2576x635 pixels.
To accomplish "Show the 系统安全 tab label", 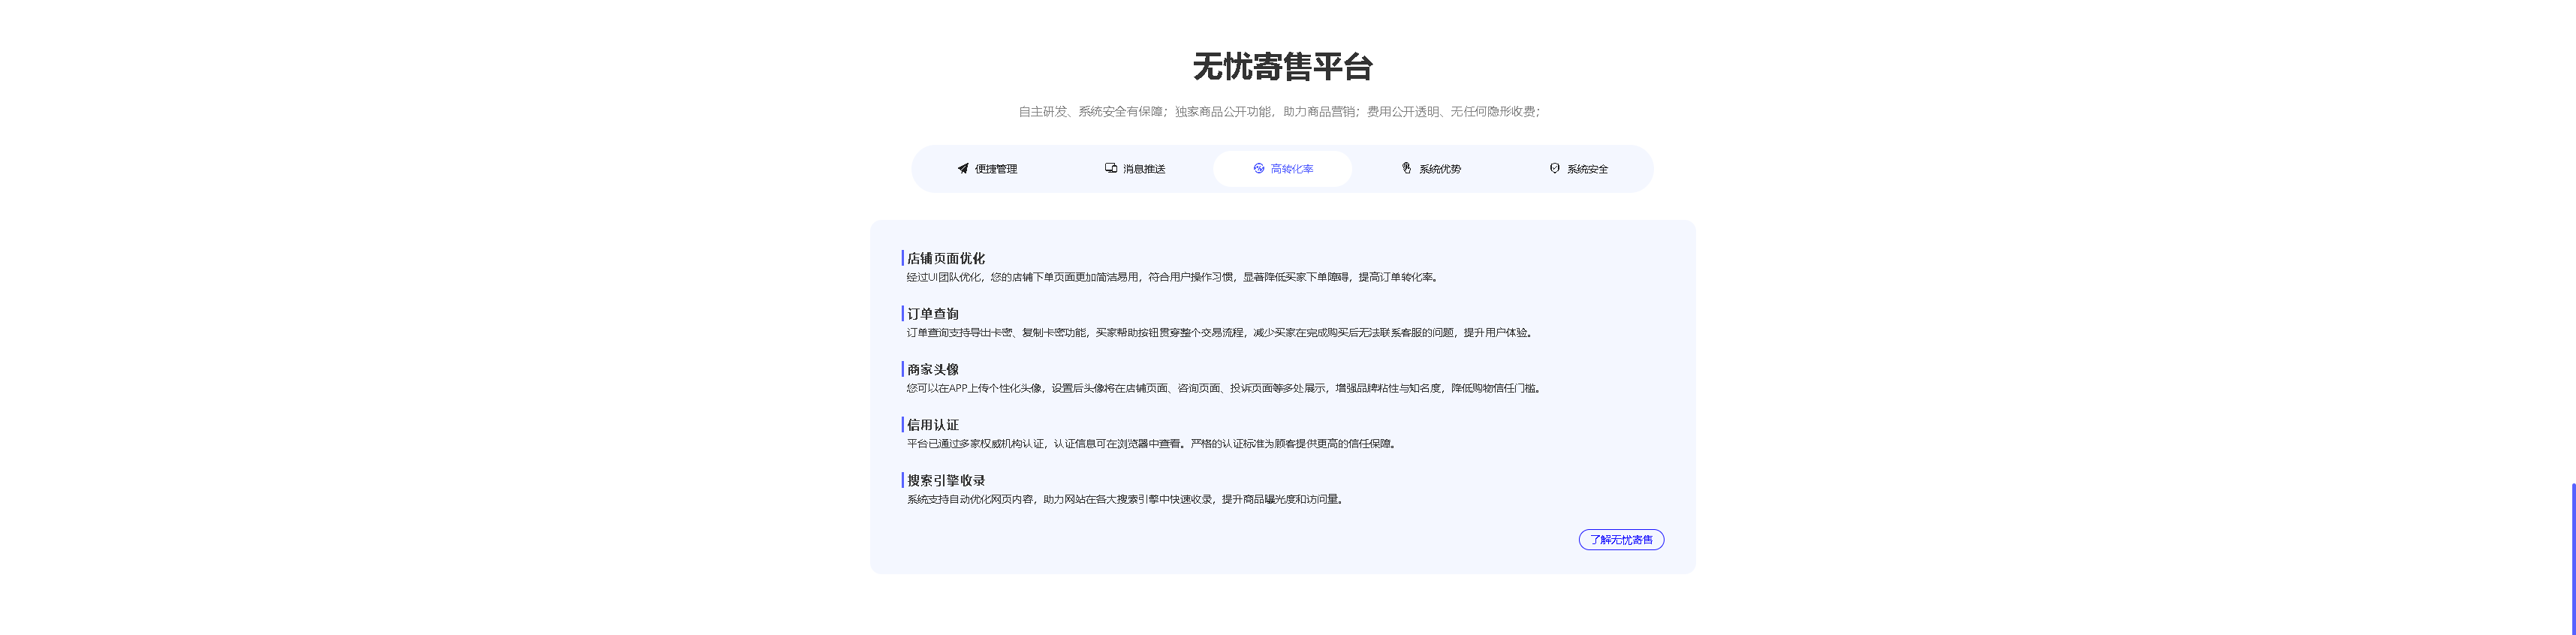I will tap(1587, 170).
